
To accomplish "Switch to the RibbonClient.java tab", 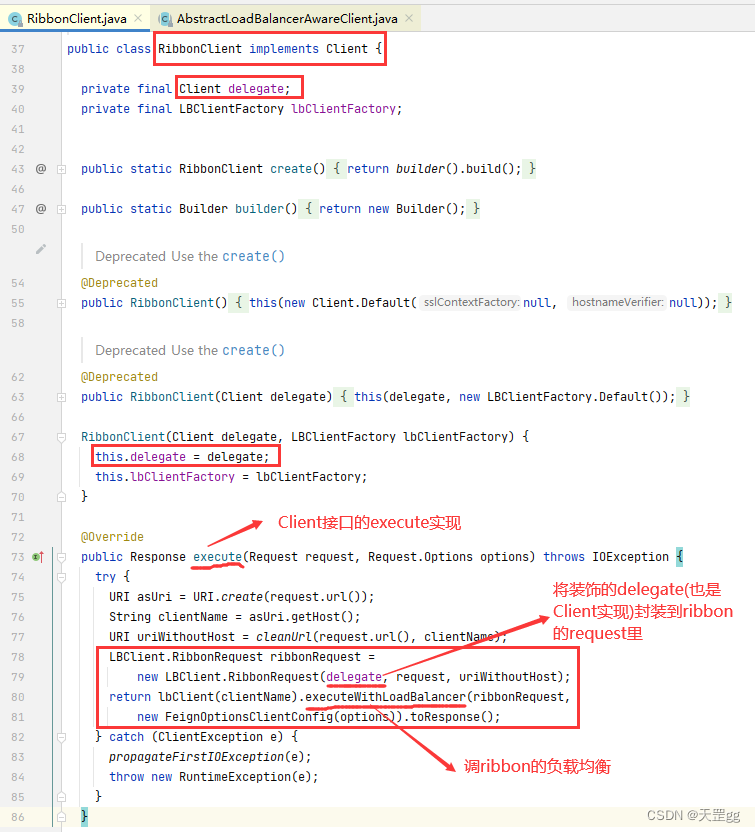I will (x=76, y=19).
